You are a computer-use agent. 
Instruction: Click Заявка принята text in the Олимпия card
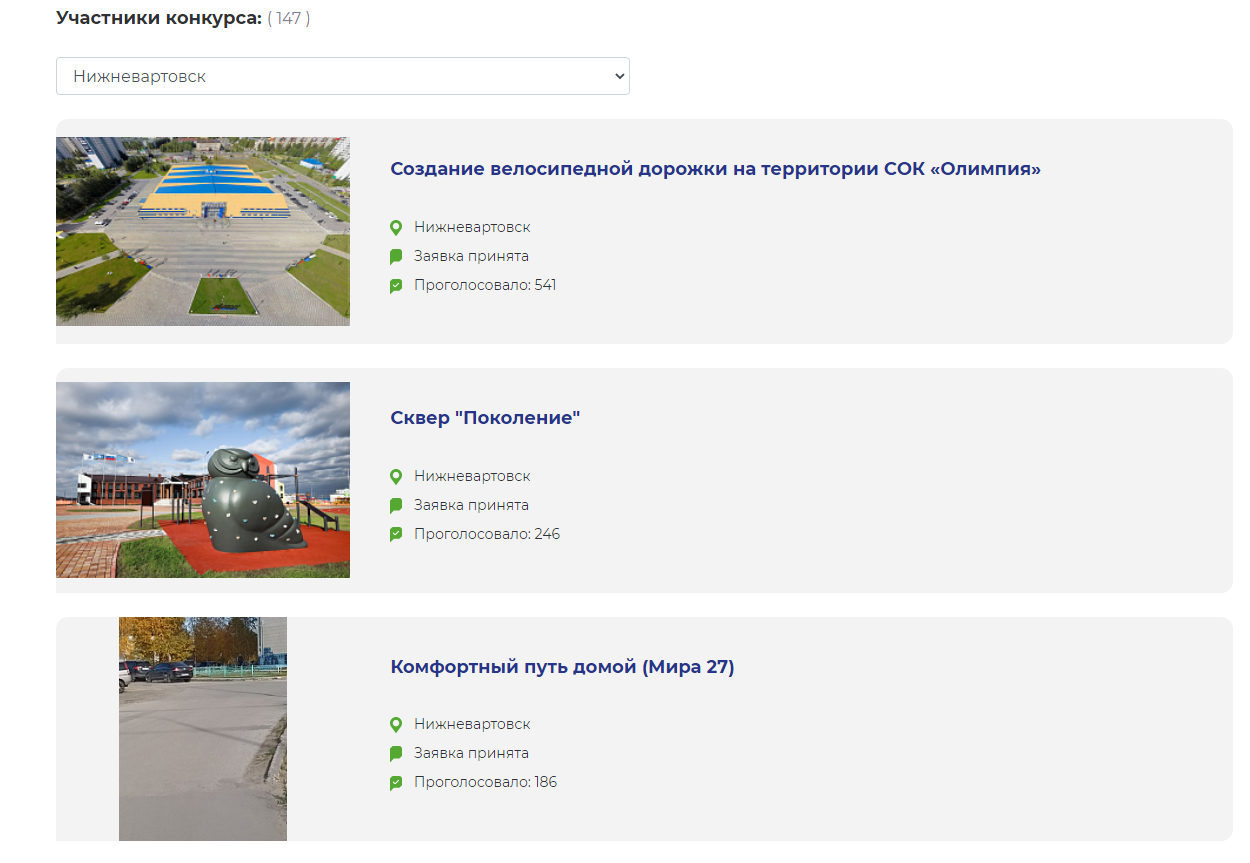[471, 256]
